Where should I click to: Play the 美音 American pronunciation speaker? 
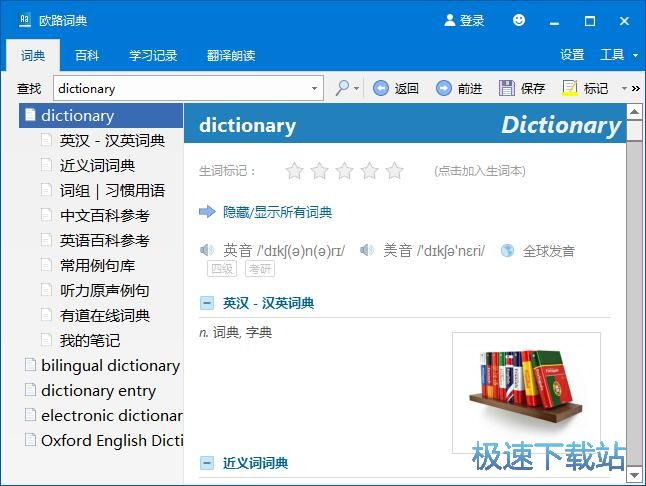[367, 250]
